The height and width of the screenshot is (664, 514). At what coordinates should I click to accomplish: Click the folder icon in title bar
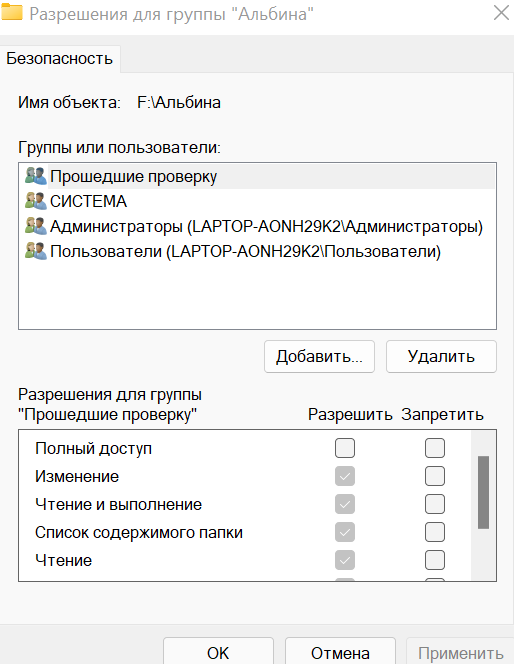(11, 12)
